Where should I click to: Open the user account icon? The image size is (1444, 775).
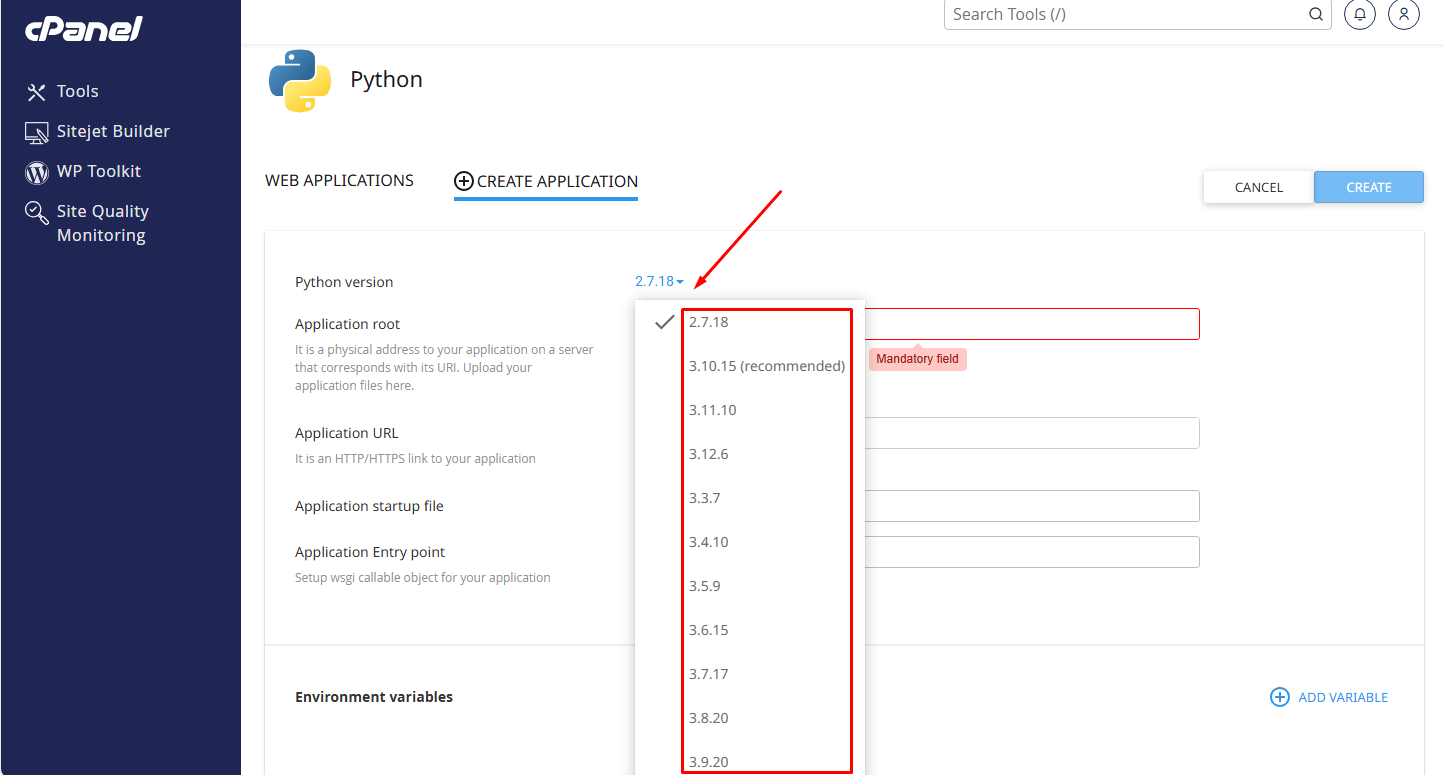[x=1404, y=14]
